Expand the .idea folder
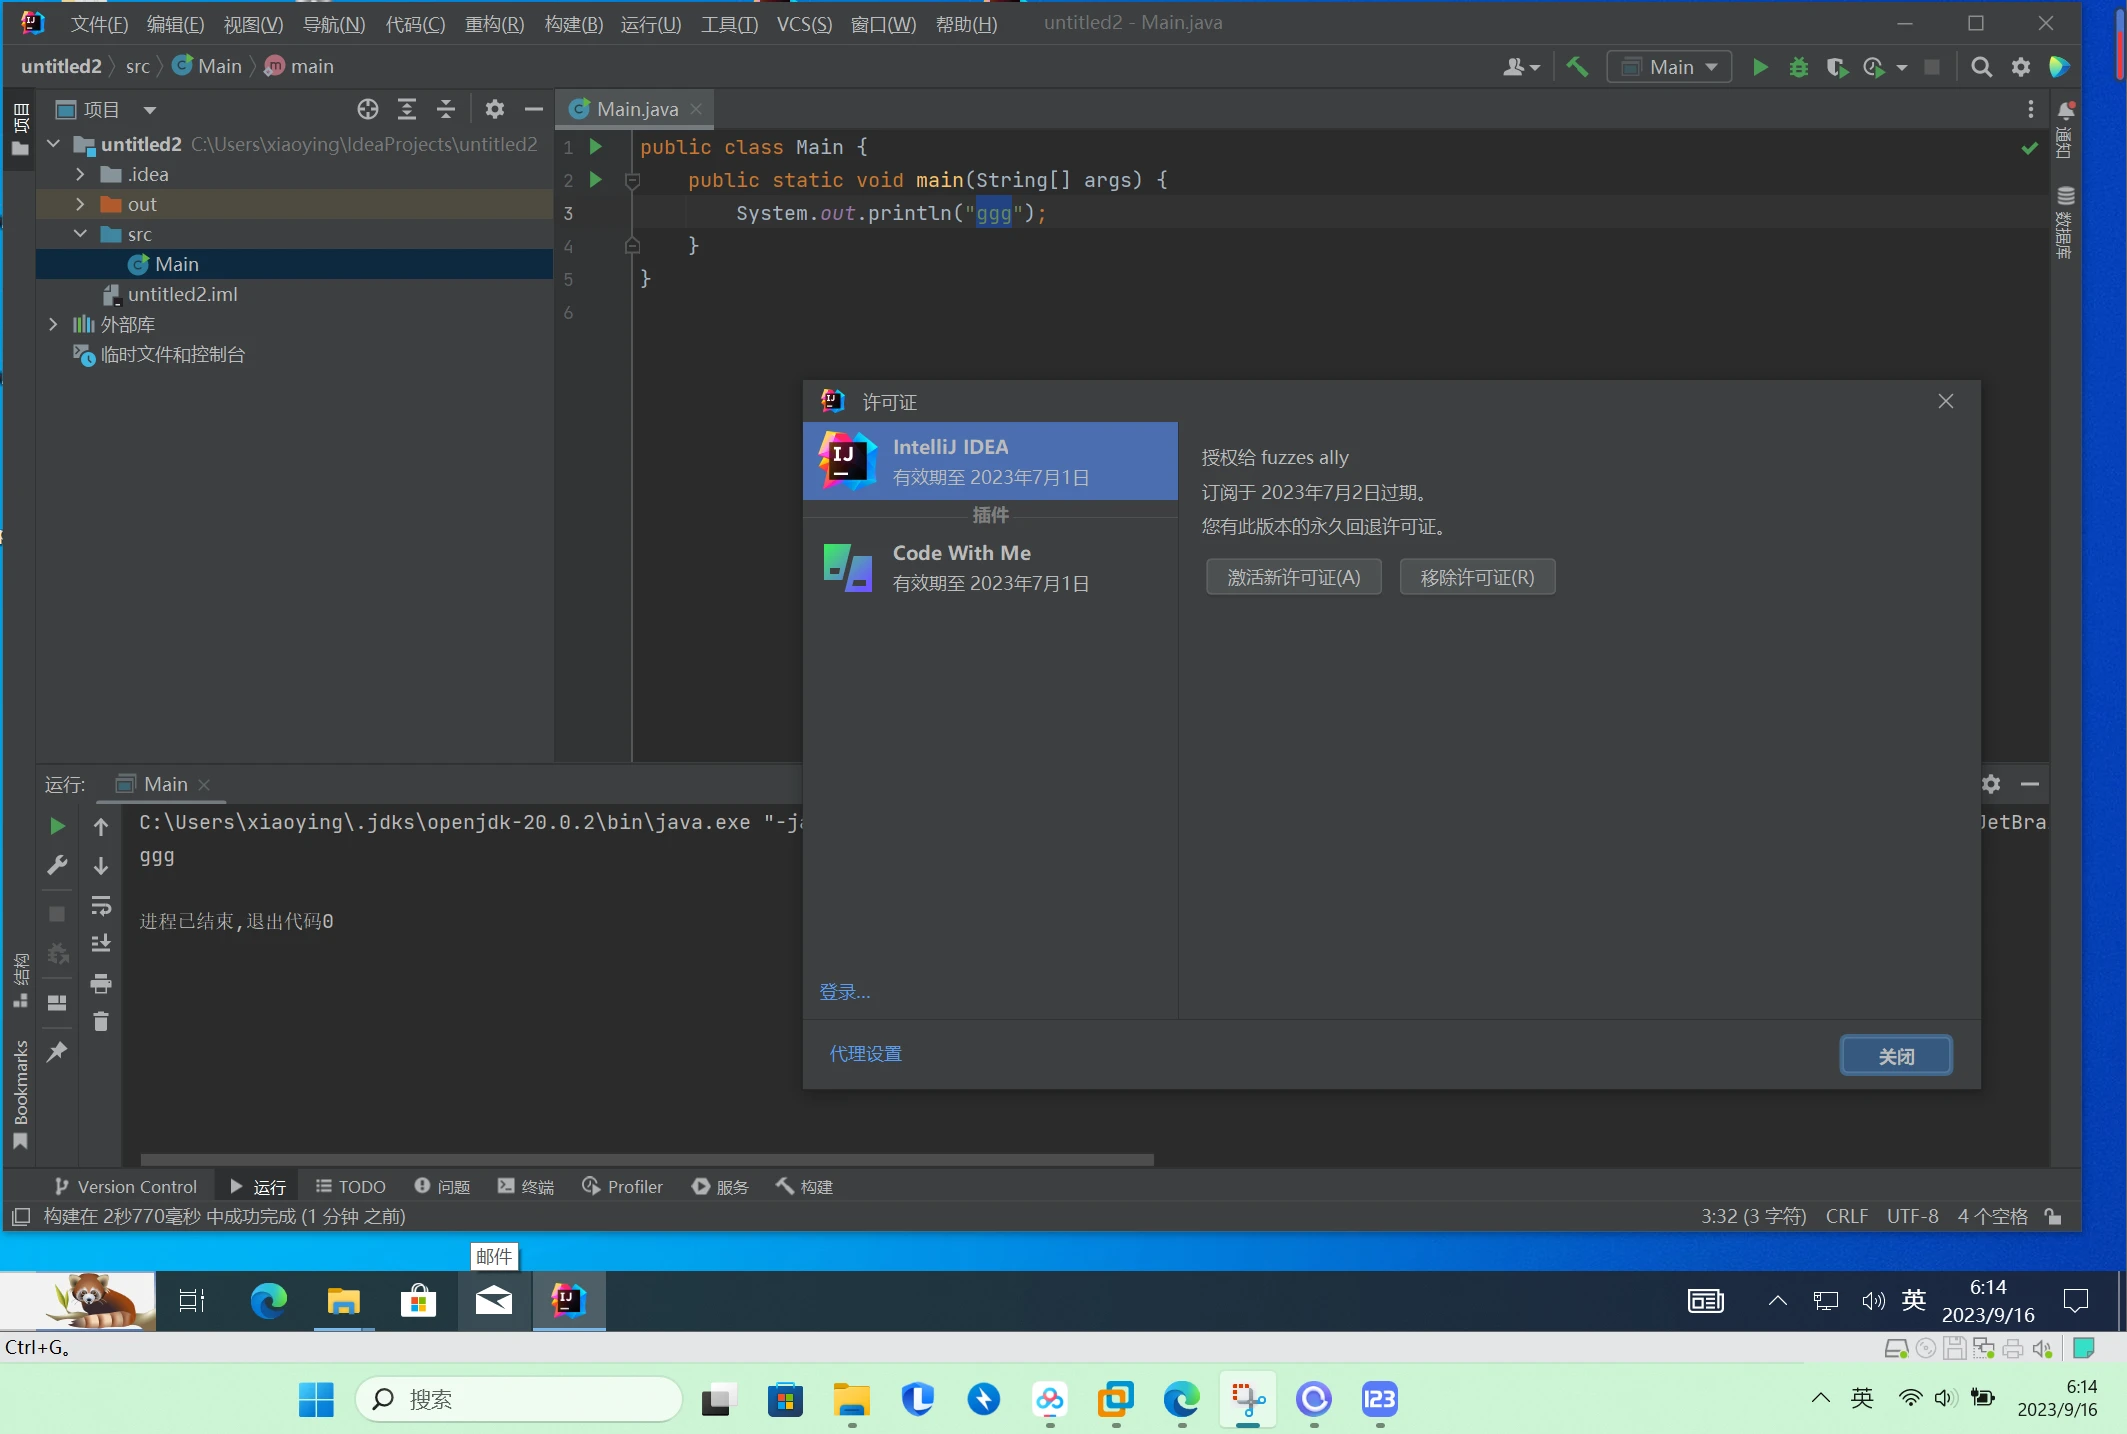2127x1434 pixels. click(x=81, y=174)
